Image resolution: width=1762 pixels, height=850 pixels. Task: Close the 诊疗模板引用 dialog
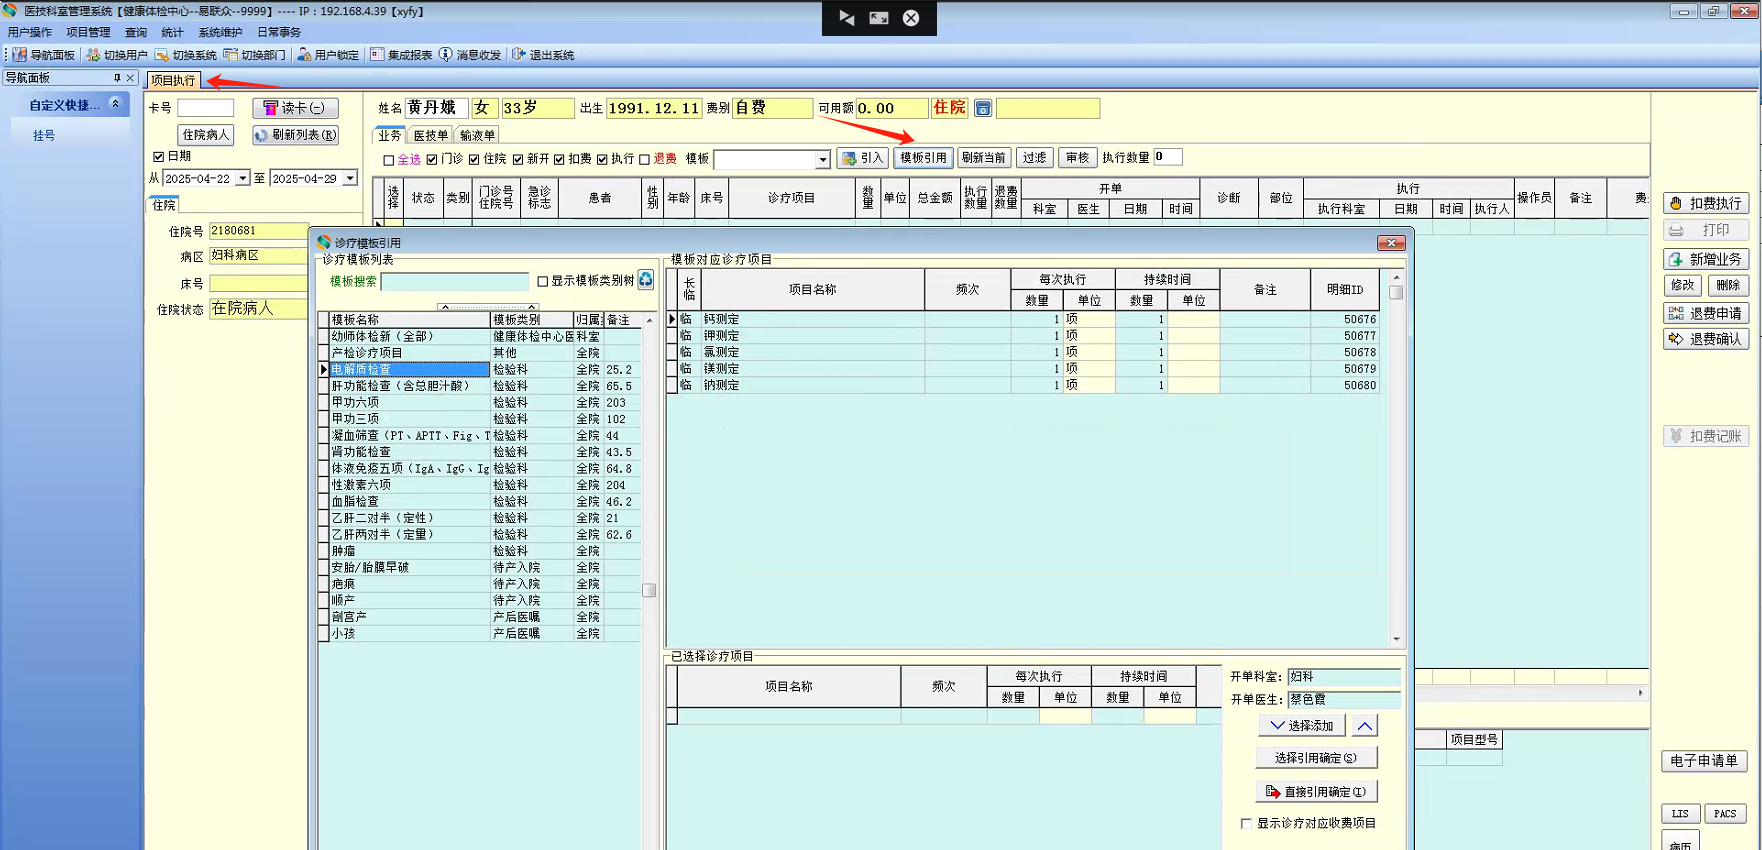(1391, 243)
